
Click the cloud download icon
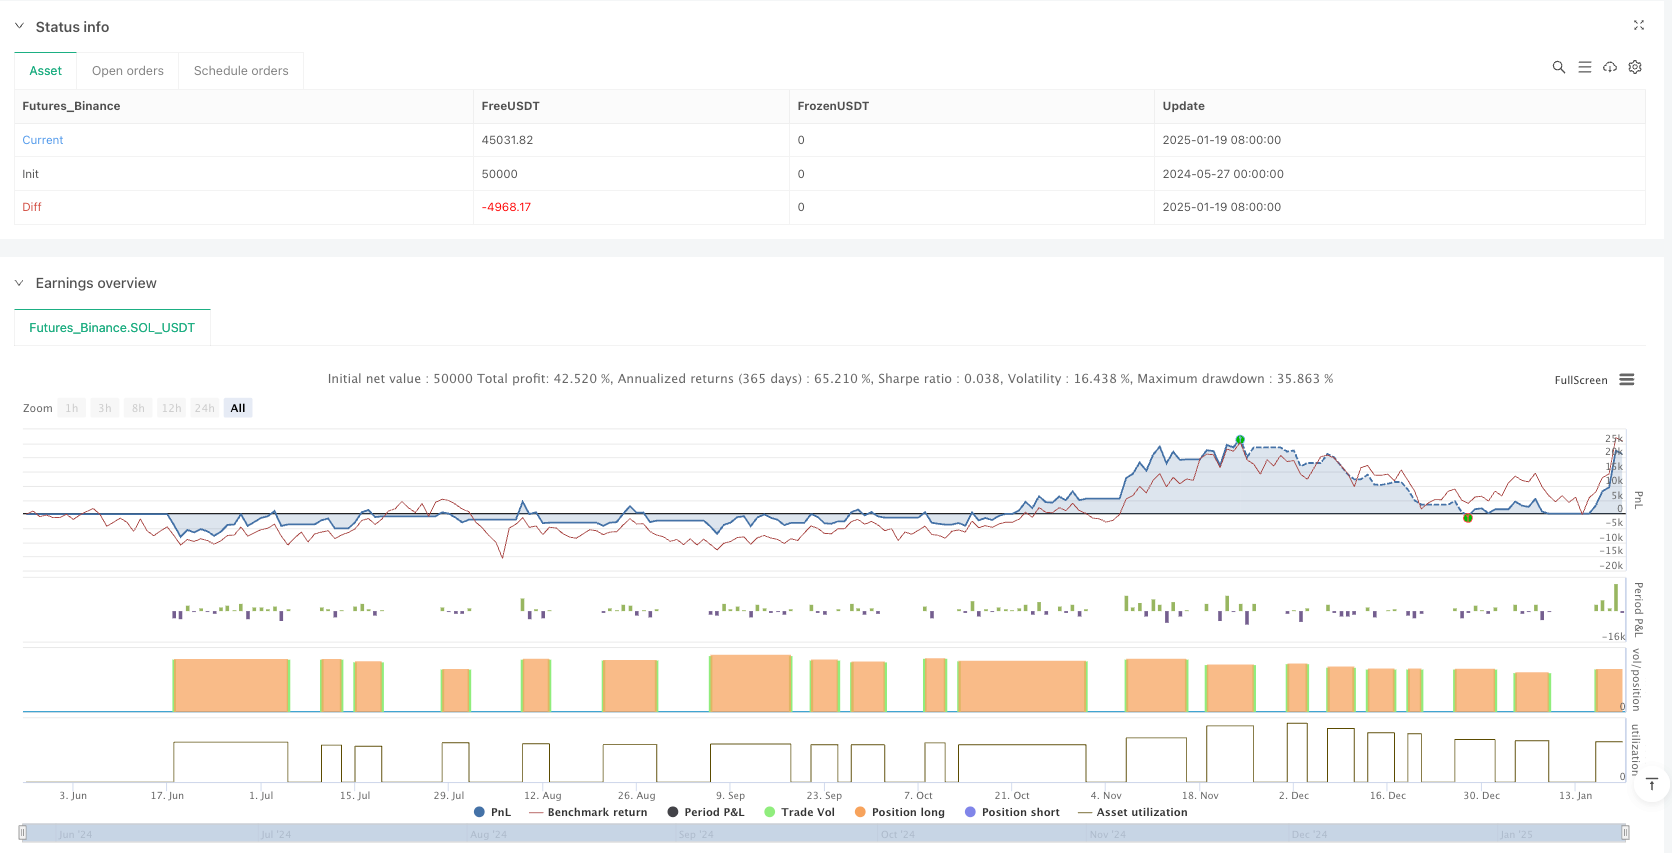(1610, 67)
